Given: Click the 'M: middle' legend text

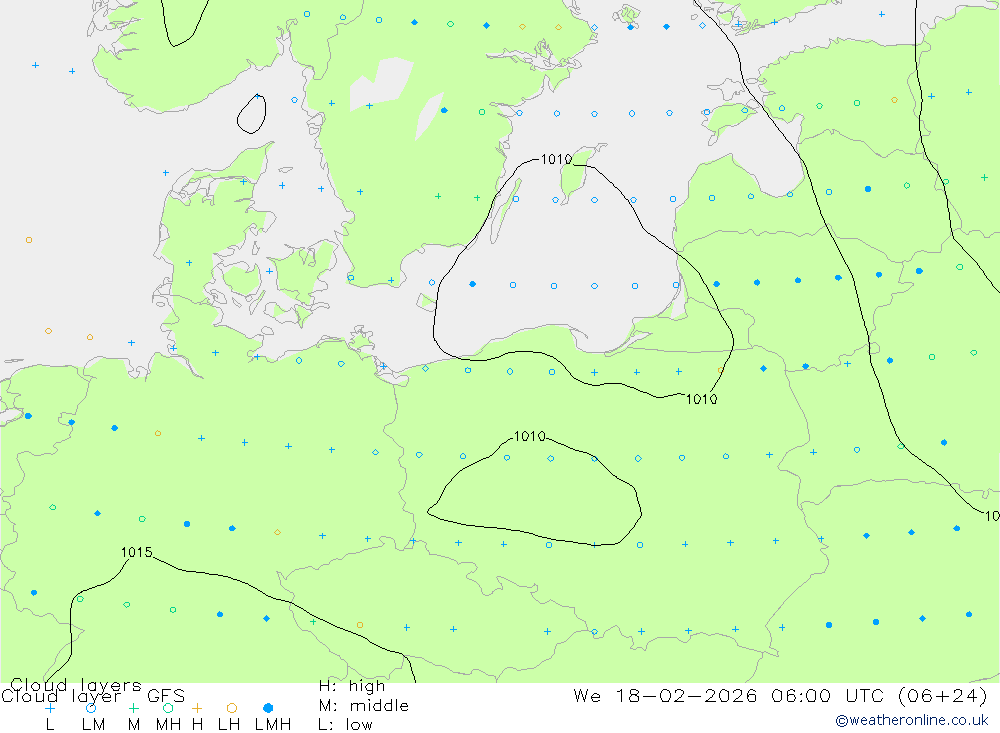Looking at the screenshot, I should [364, 706].
